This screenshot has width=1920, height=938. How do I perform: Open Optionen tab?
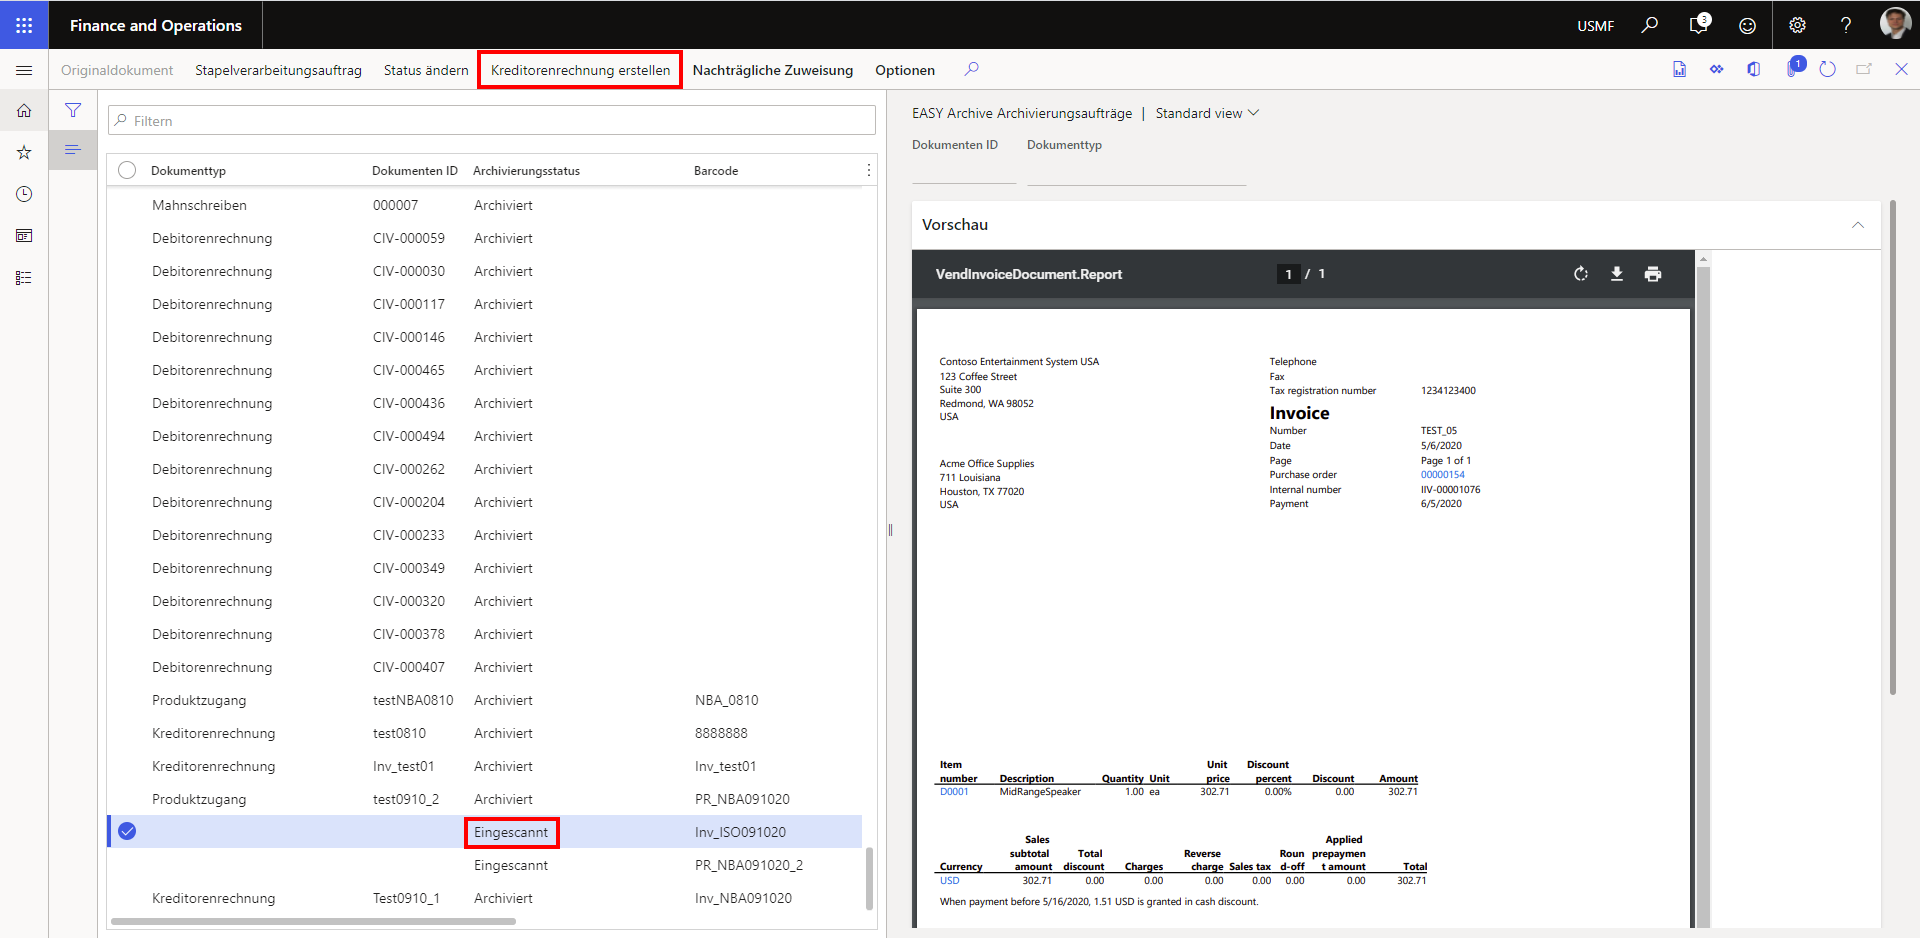pyautogui.click(x=905, y=70)
